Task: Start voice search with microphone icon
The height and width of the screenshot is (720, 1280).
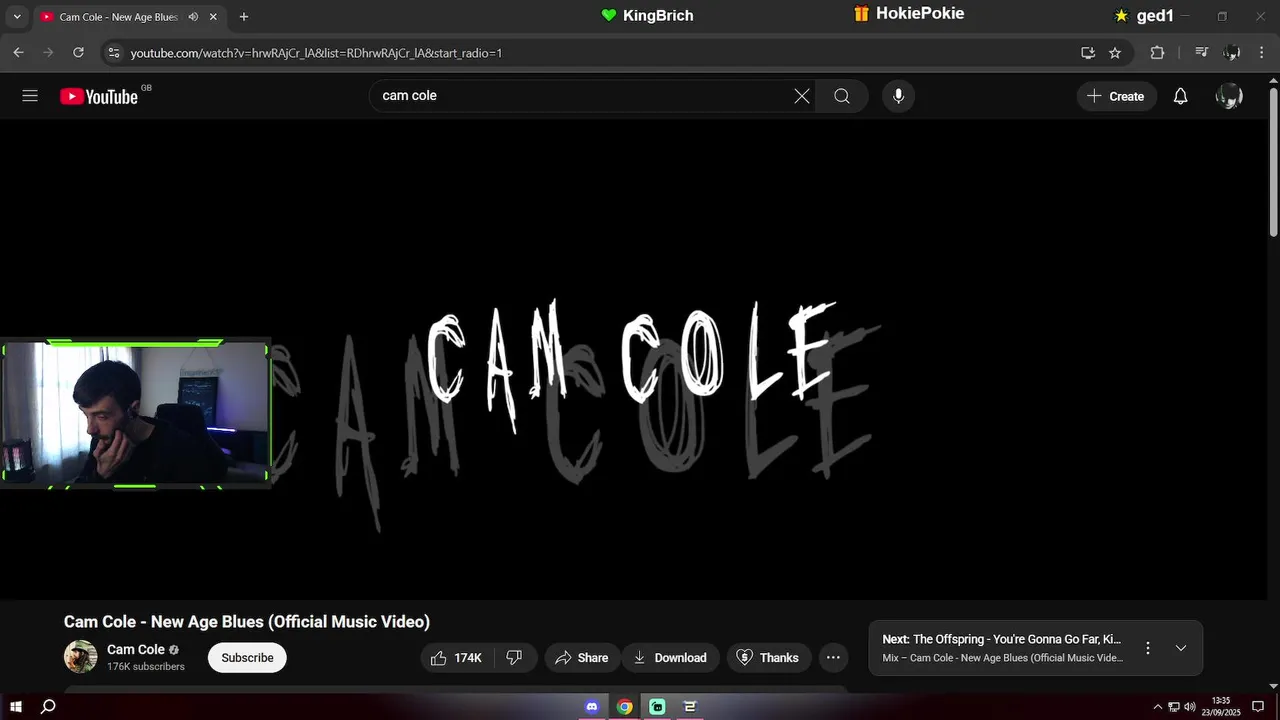Action: (x=898, y=96)
